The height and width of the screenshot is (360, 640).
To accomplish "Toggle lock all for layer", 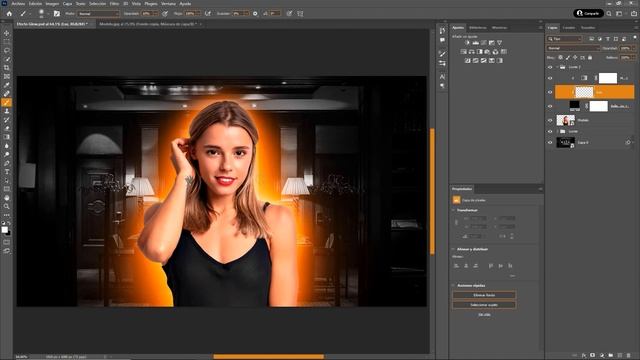I will 590,58.
